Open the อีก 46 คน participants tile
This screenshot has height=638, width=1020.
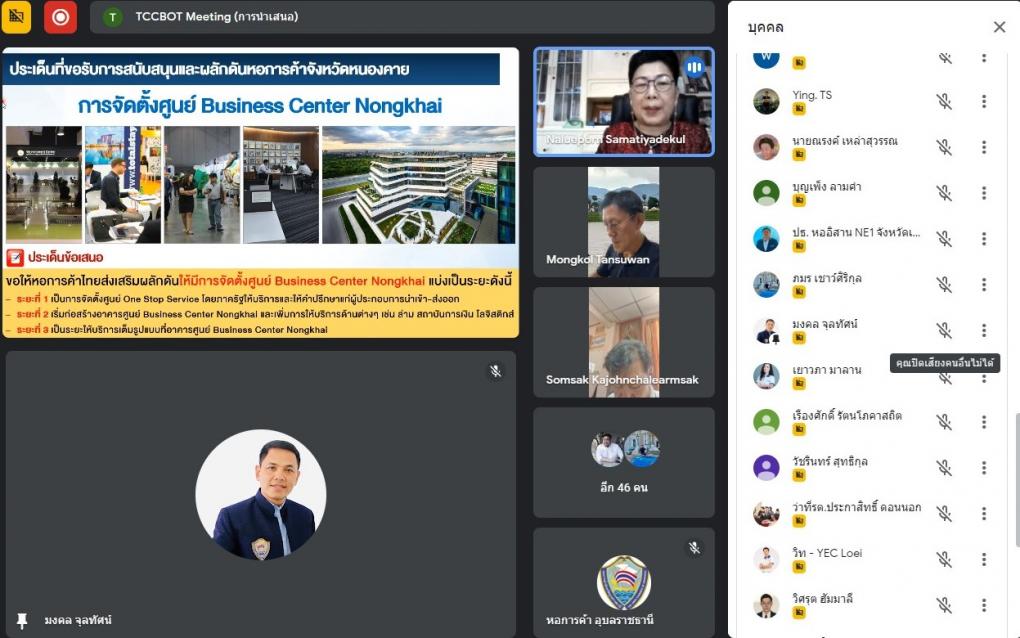(x=624, y=462)
